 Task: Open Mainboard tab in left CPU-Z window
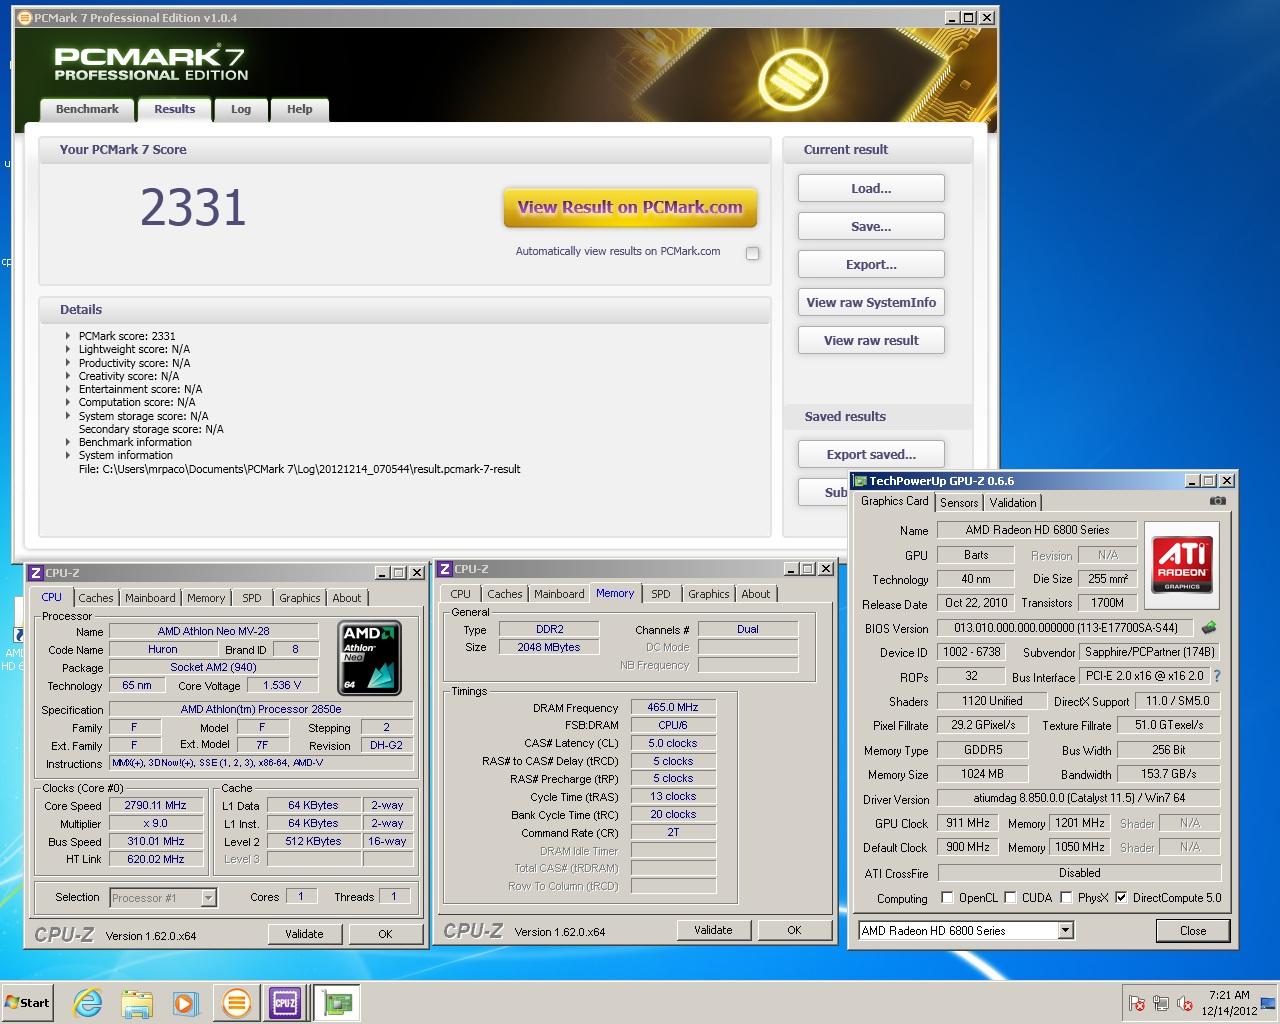(x=150, y=598)
